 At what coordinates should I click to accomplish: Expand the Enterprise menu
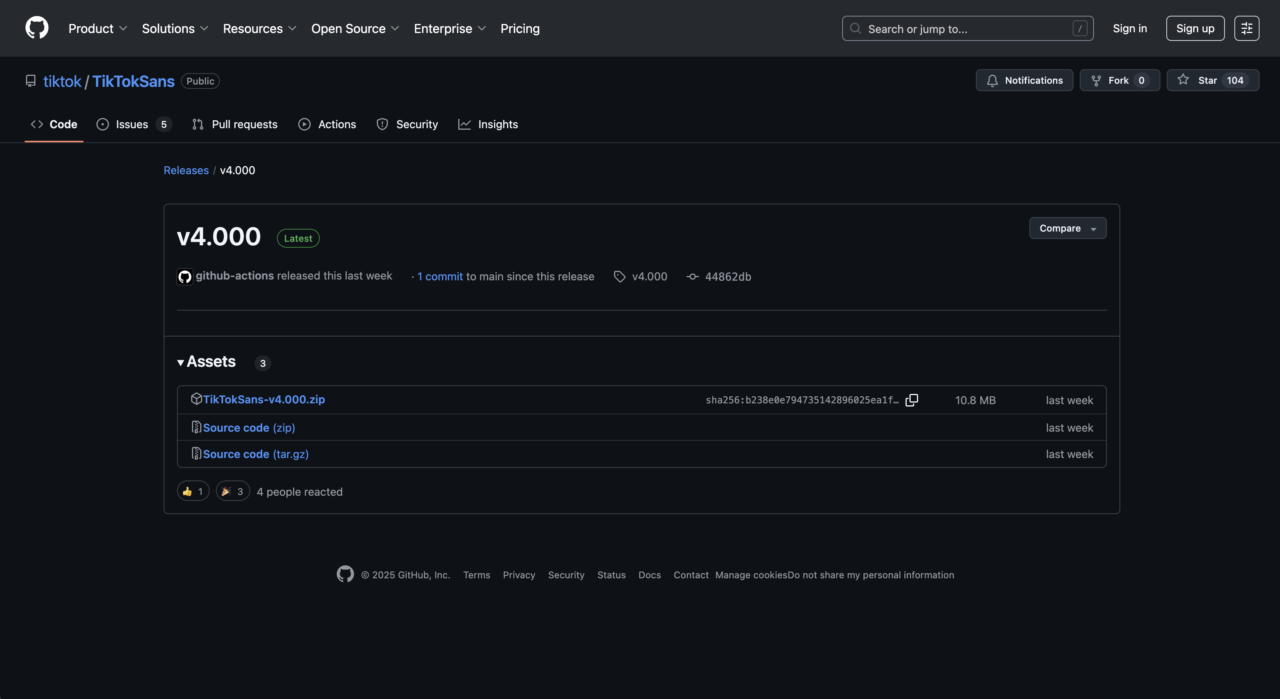click(x=450, y=29)
